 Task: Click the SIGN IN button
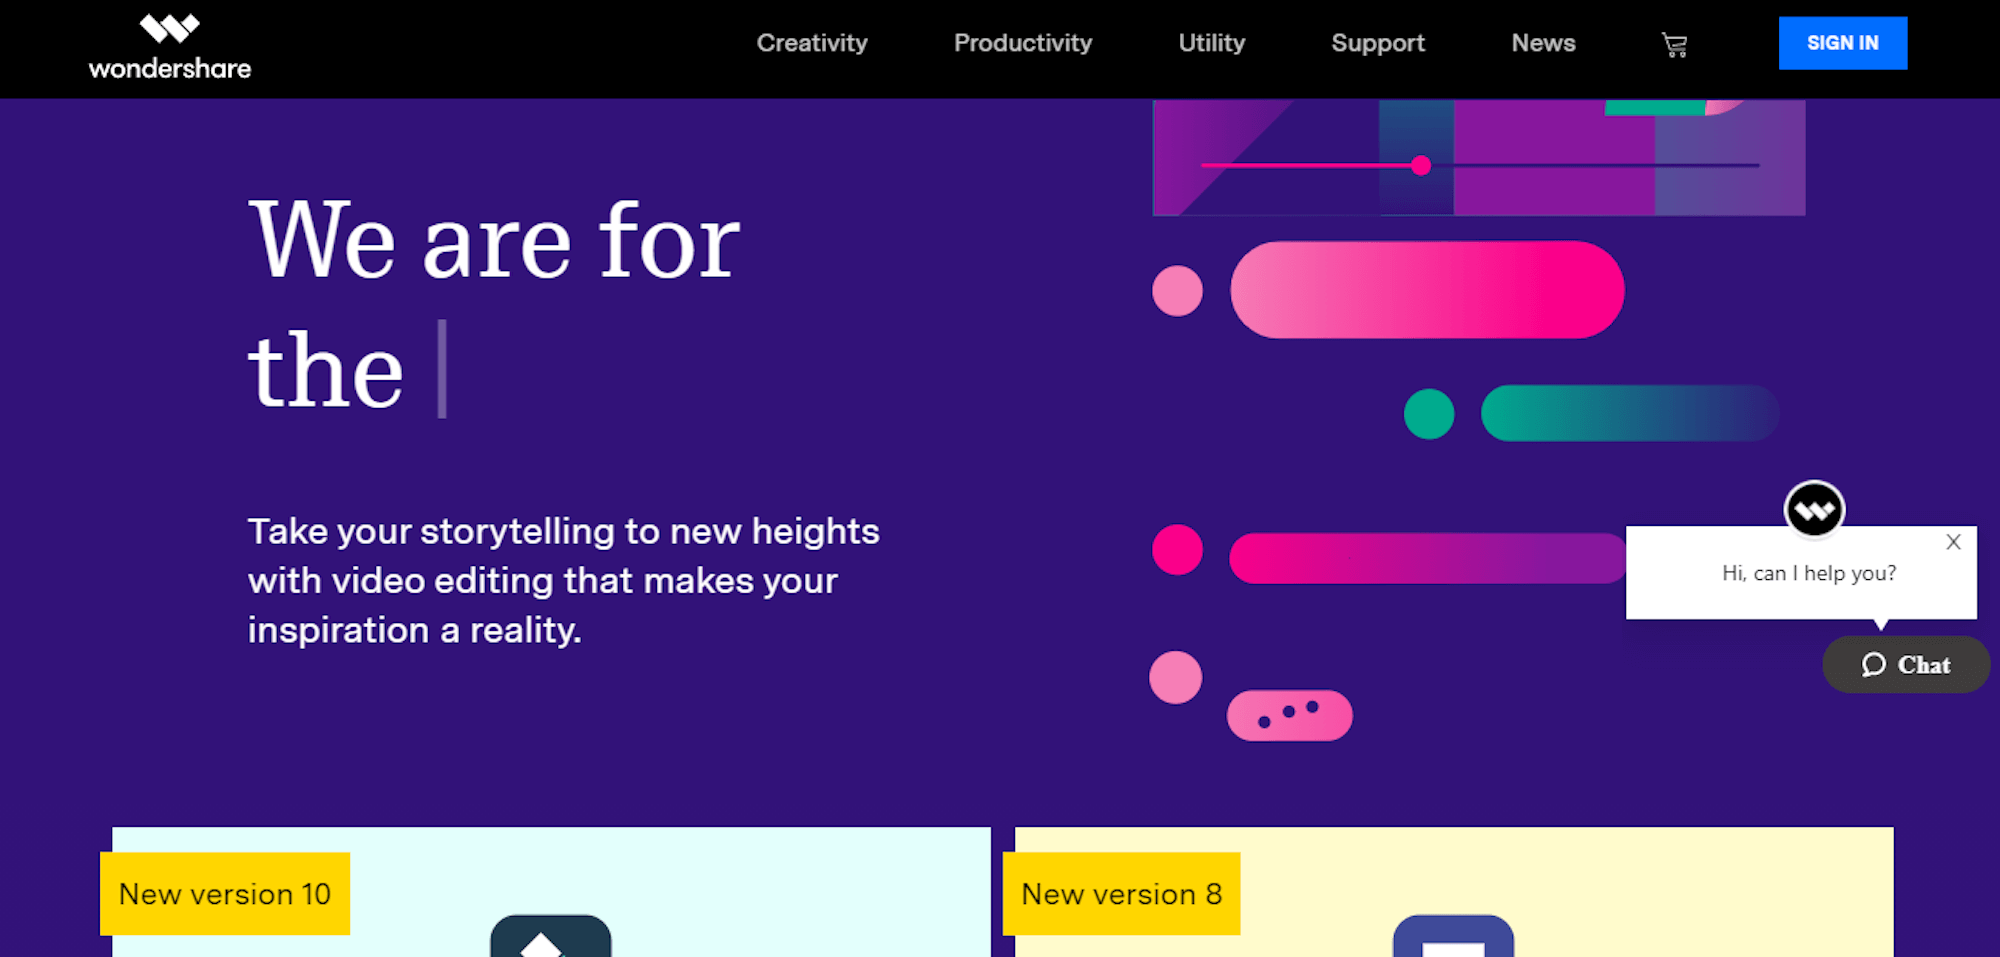coord(1843,43)
